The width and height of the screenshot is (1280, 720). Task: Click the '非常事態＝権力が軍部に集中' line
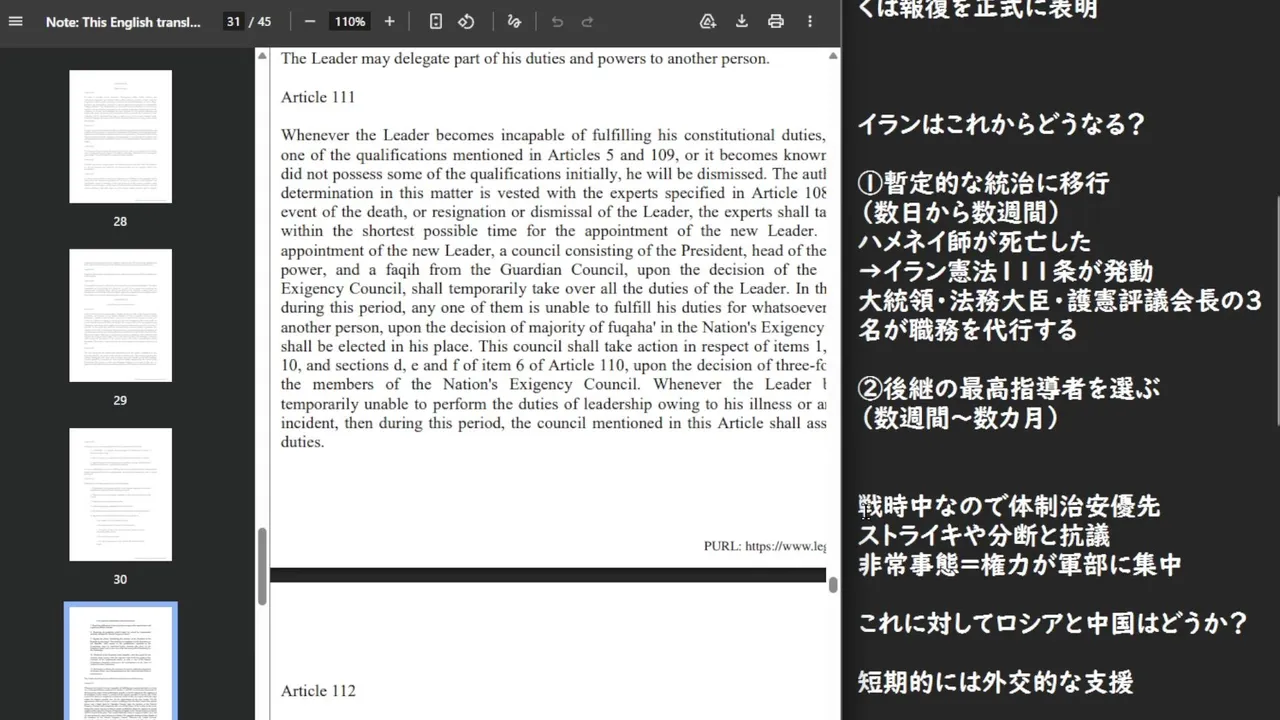point(1020,565)
